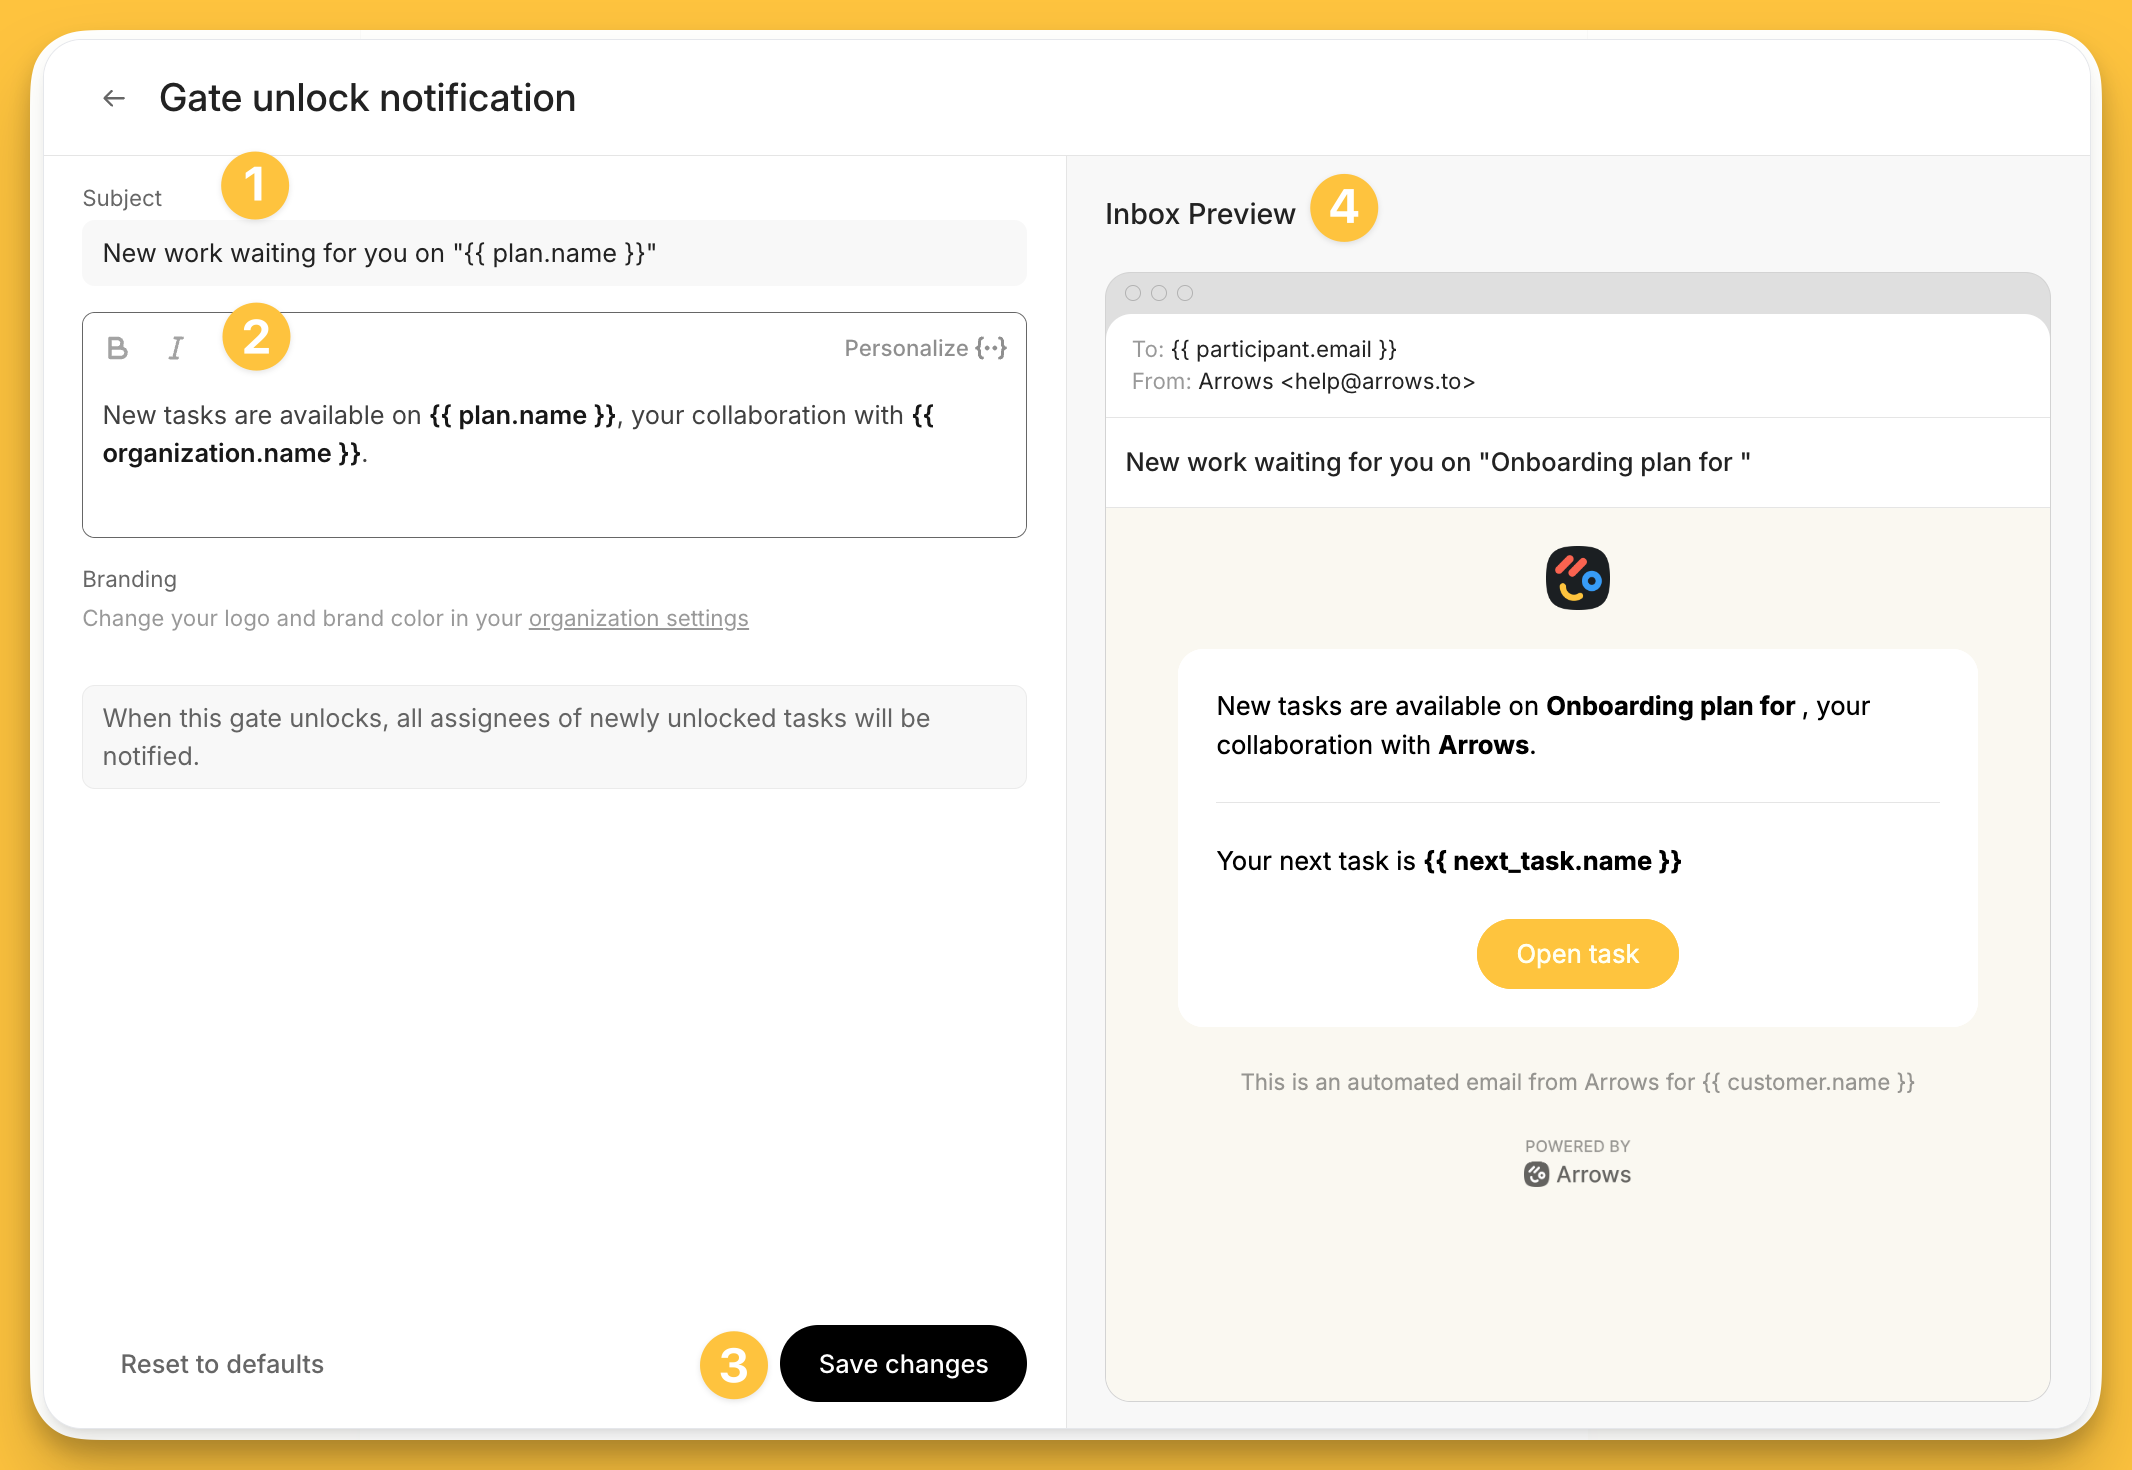Image resolution: width=2132 pixels, height=1470 pixels.
Task: Click Reset to defaults
Action: pyautogui.click(x=222, y=1364)
